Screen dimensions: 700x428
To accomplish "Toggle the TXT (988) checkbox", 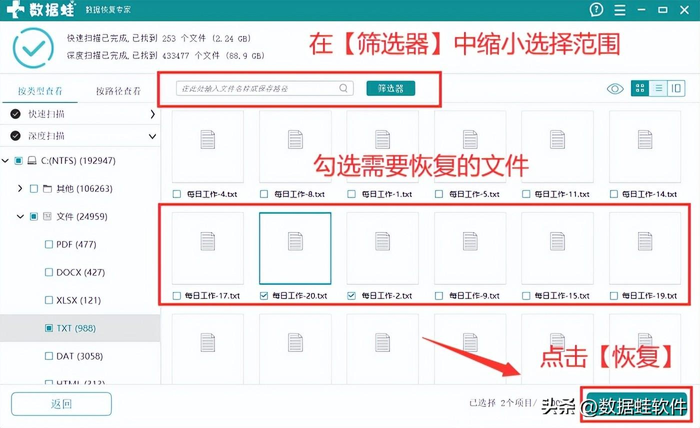I will 49,328.
